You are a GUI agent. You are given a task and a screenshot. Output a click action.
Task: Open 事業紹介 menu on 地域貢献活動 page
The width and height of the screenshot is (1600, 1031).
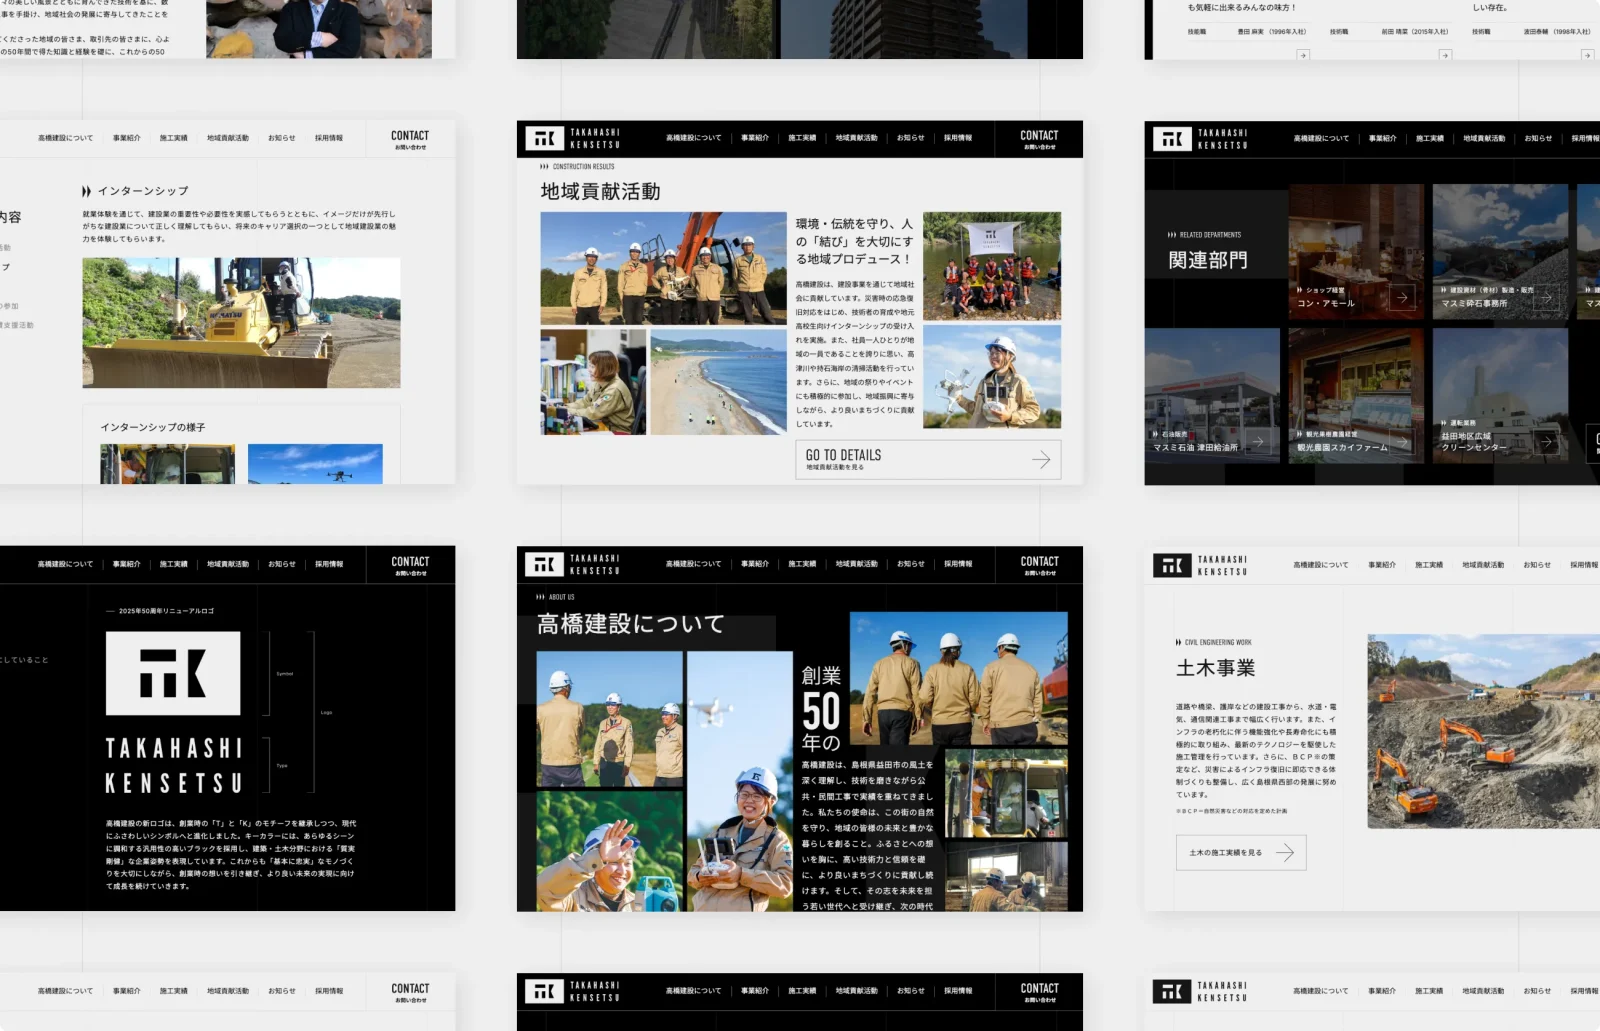[755, 138]
